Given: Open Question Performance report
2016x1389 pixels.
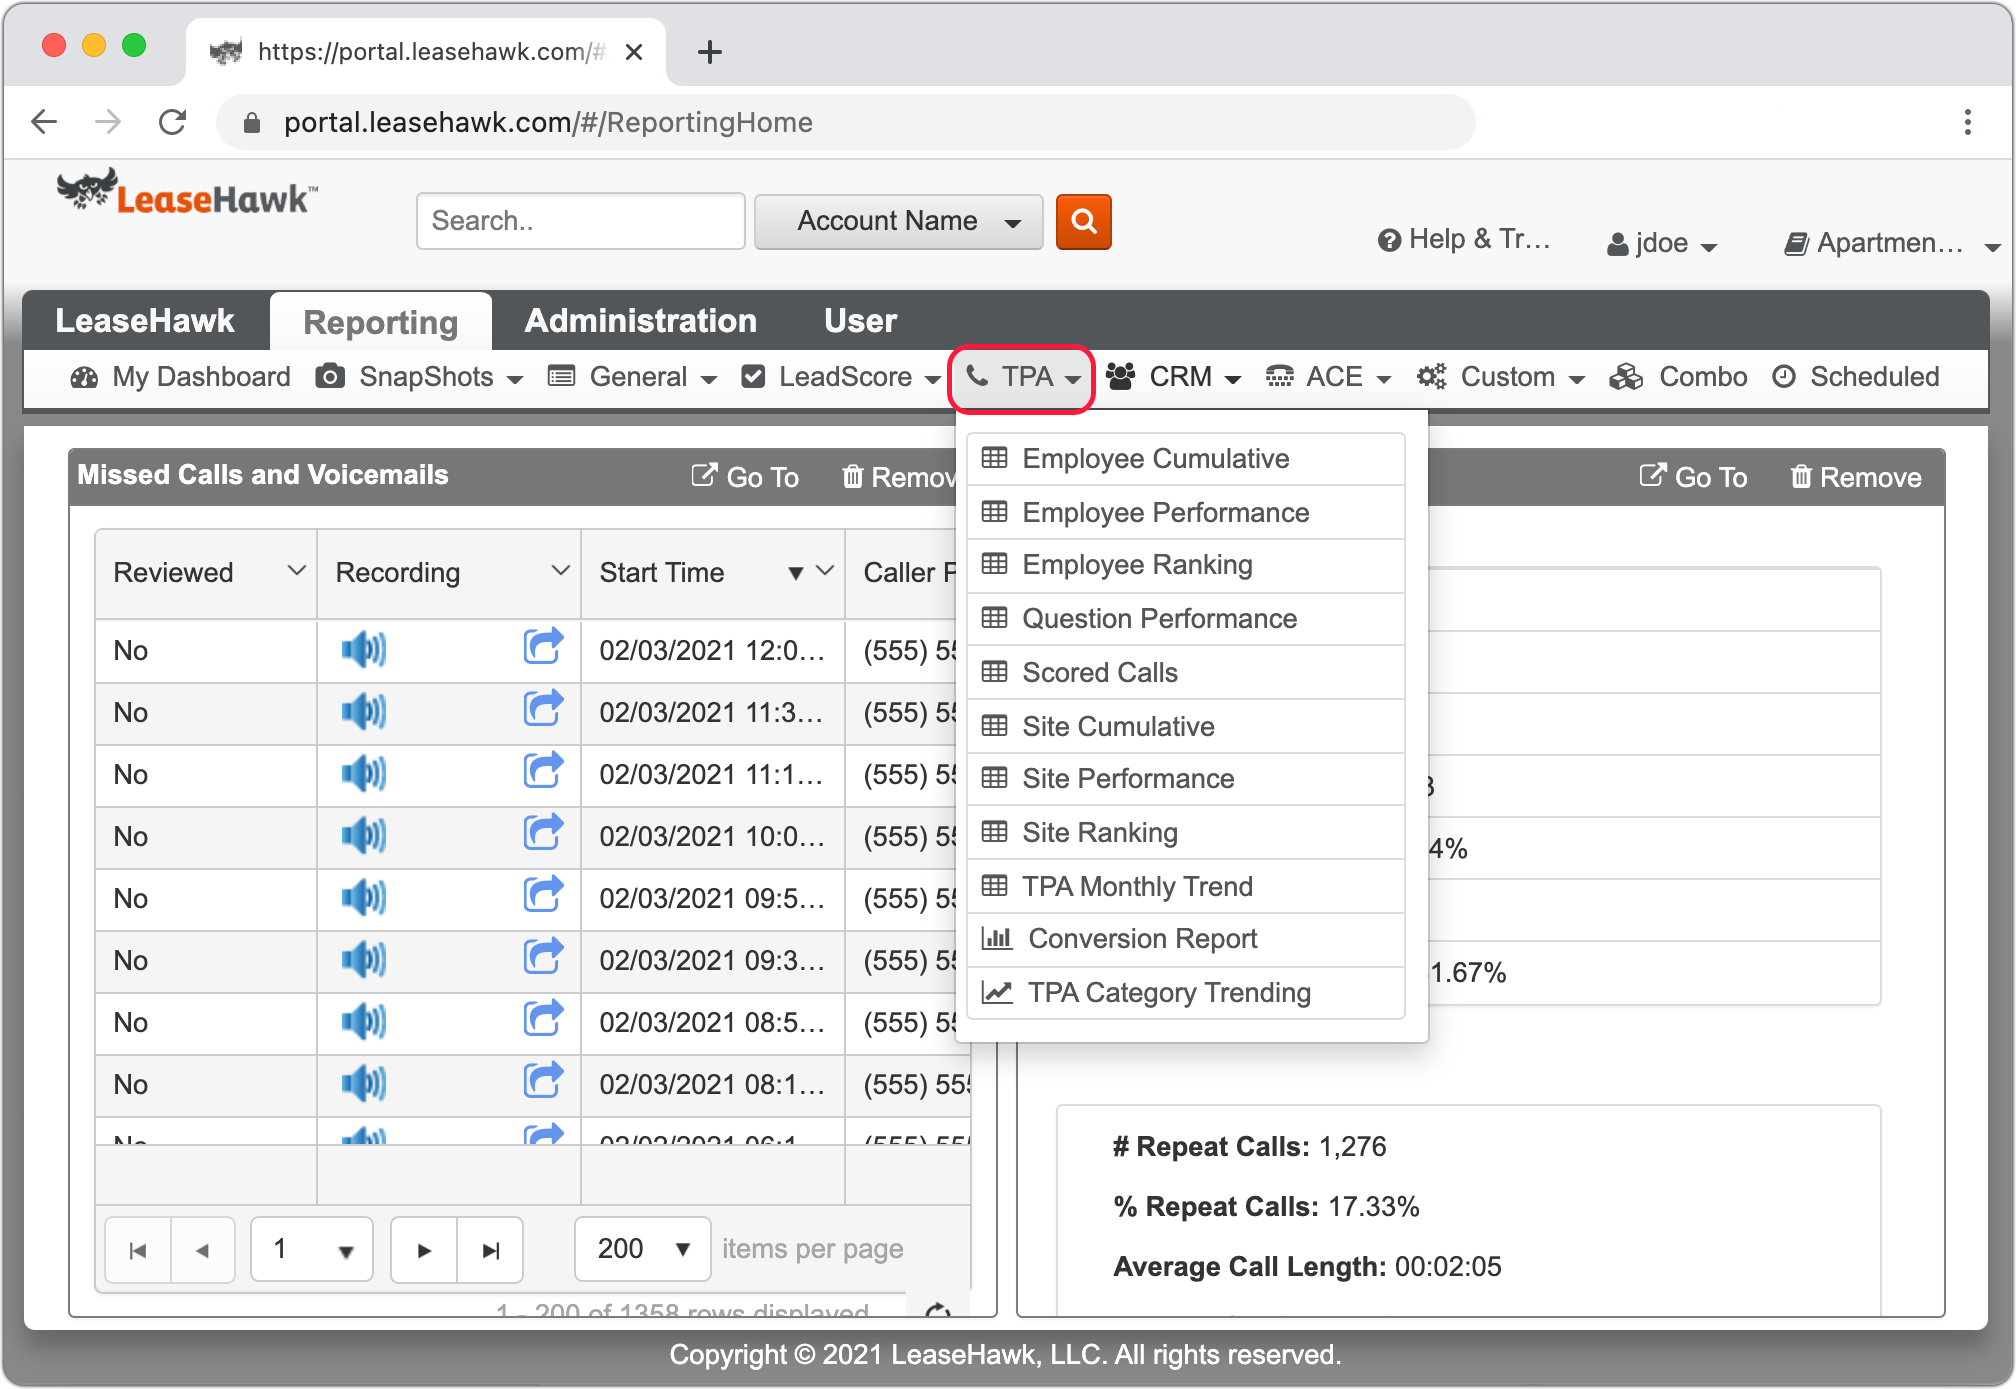Looking at the screenshot, I should 1186,619.
